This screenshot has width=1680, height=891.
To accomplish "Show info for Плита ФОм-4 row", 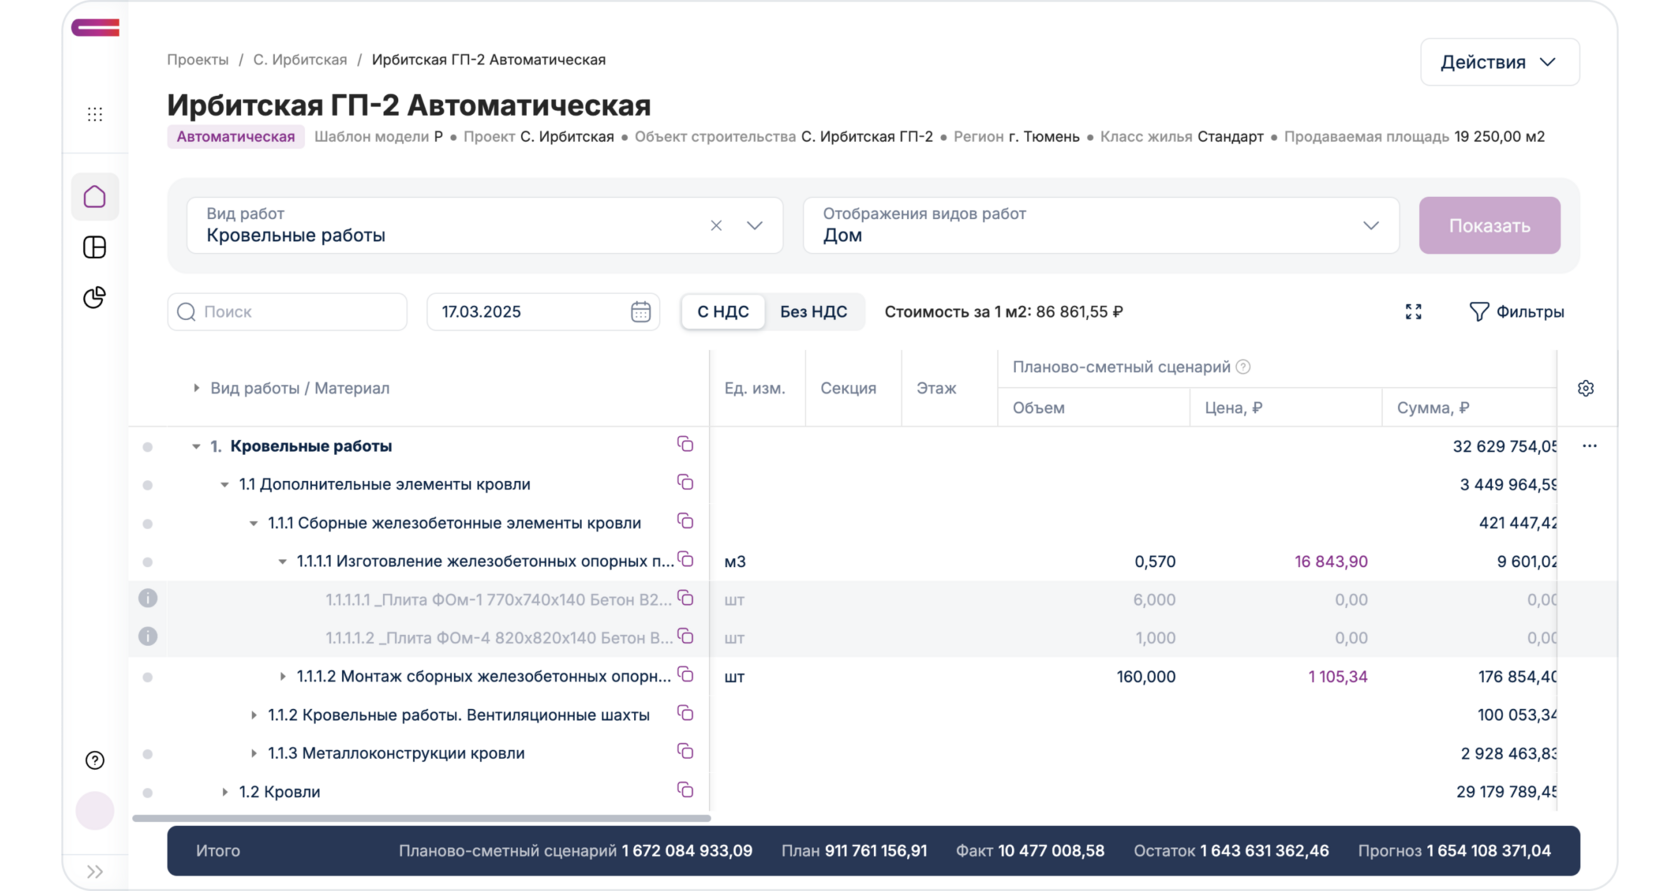I will [148, 636].
